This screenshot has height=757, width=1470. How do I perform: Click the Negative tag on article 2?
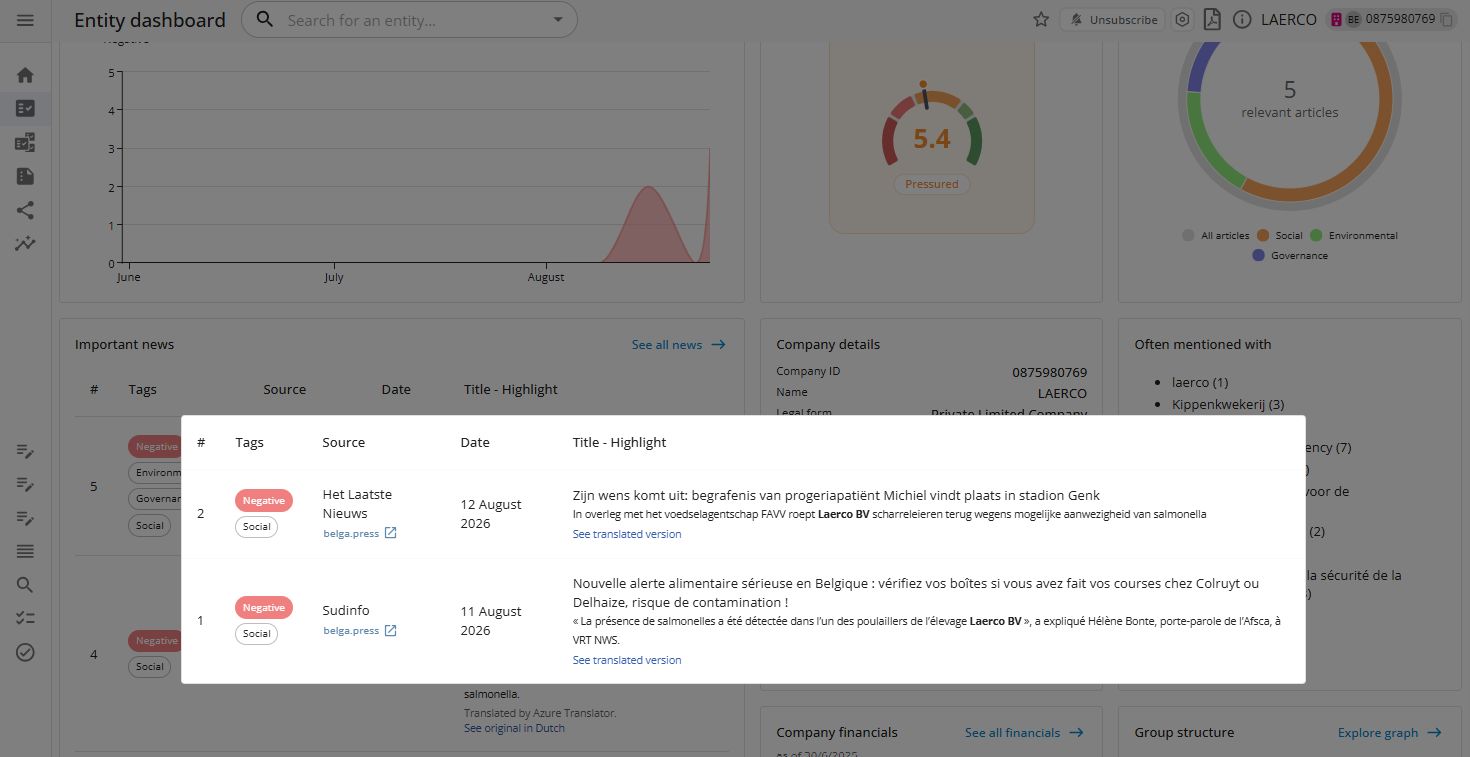pos(264,501)
